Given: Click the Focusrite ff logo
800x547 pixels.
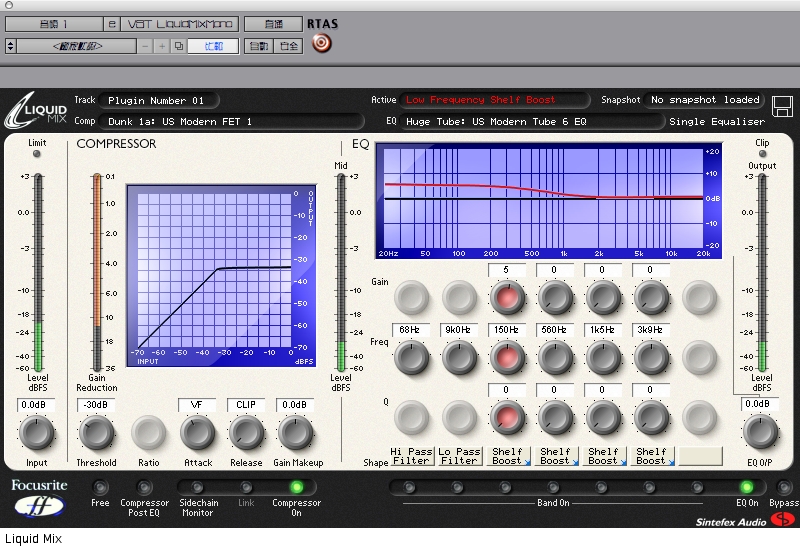Looking at the screenshot, I should tap(39, 499).
